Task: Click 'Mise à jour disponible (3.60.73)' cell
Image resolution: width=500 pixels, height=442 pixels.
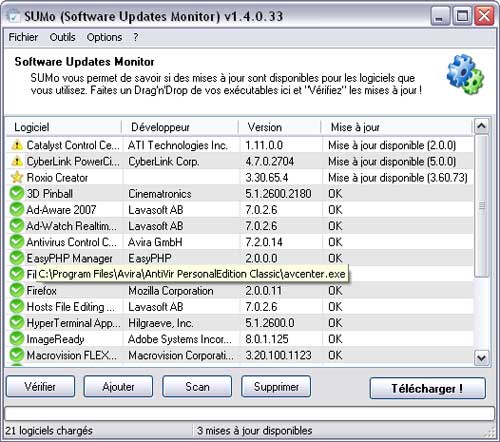Action: click(398, 178)
